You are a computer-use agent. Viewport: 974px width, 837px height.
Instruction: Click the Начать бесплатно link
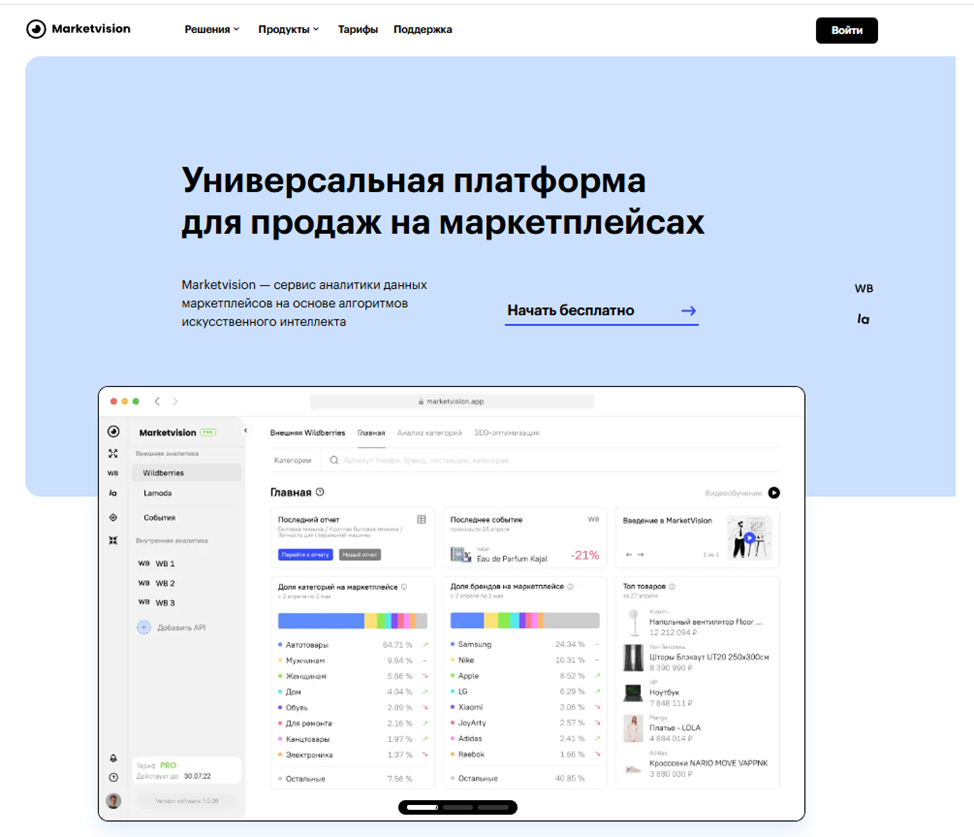tap(573, 311)
